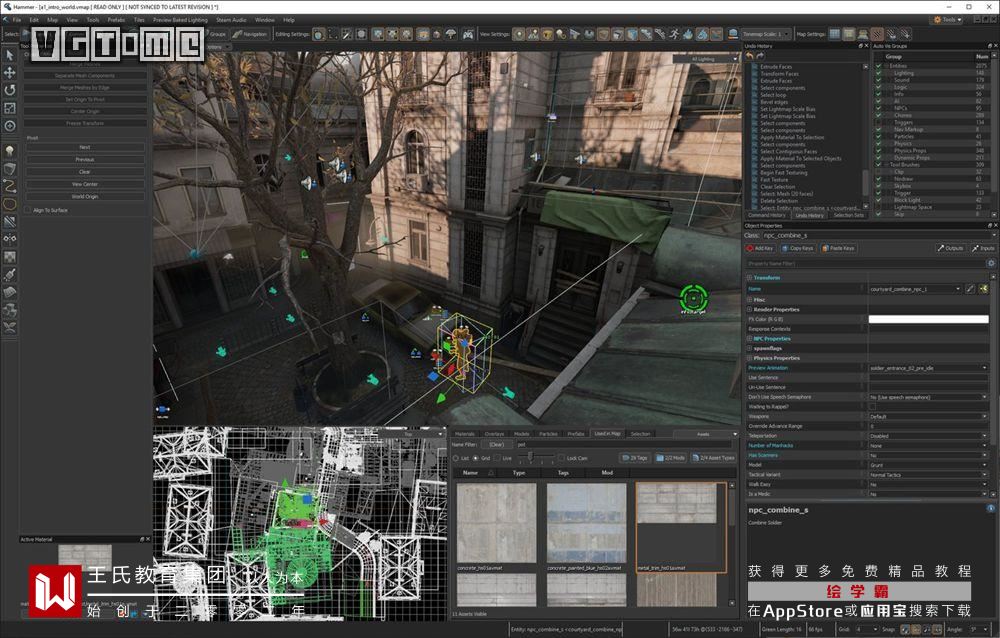Open the Preview Animation dropdown
The height and width of the screenshot is (638, 1000).
coord(929,368)
